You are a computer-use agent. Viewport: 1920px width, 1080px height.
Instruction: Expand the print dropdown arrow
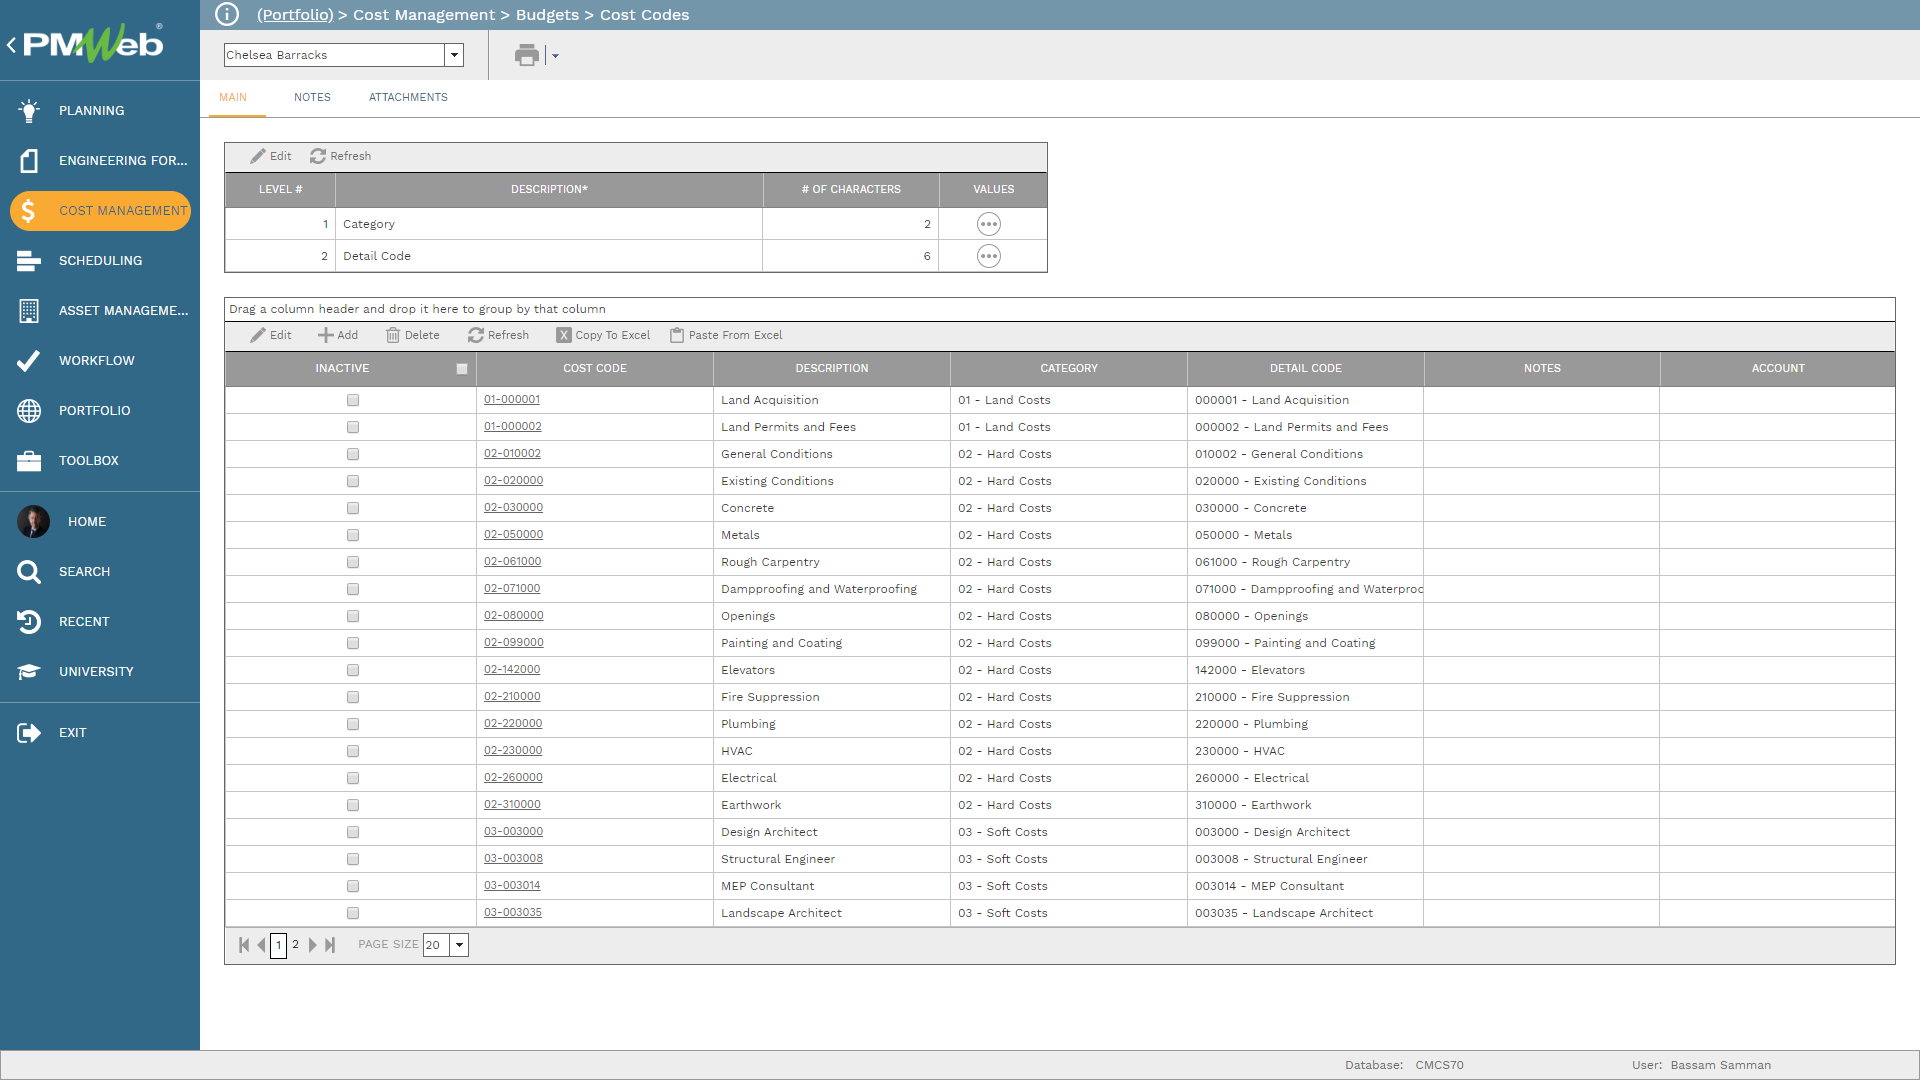554,55
